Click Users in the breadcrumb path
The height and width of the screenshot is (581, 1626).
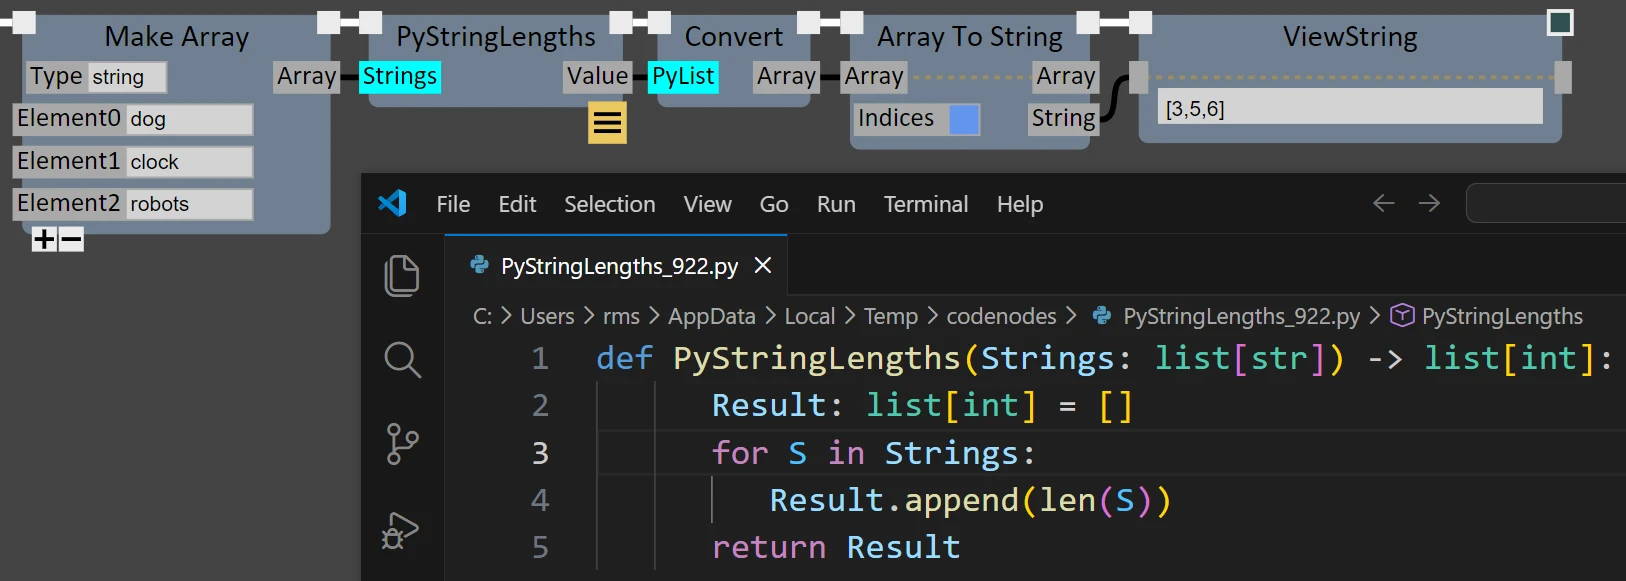click(x=547, y=316)
